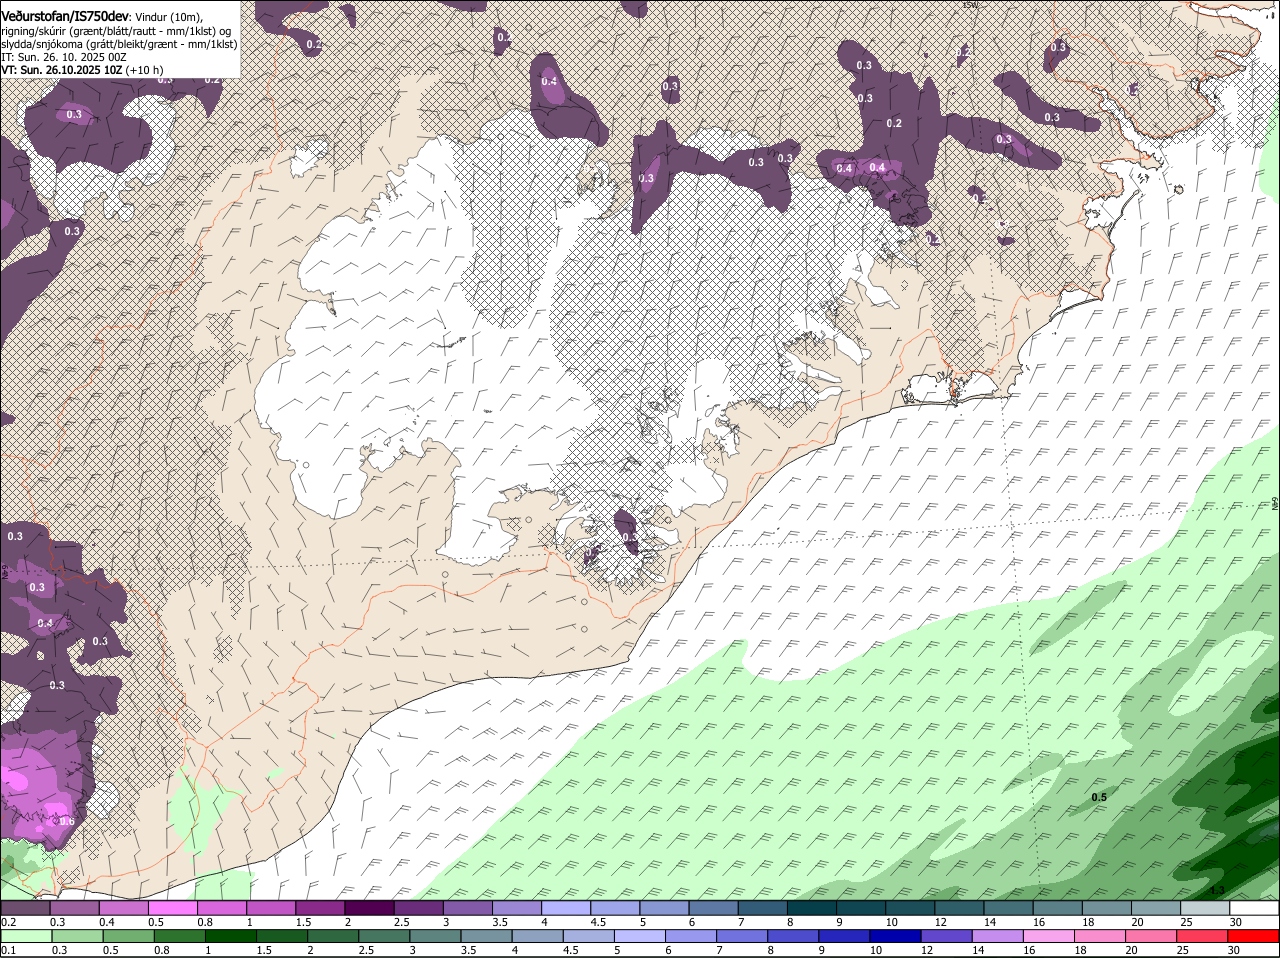Image resolution: width=1280 pixels, height=958 pixels.
Task: Click the 'rigning/skúrir' legend description line
Action: click(x=116, y=30)
